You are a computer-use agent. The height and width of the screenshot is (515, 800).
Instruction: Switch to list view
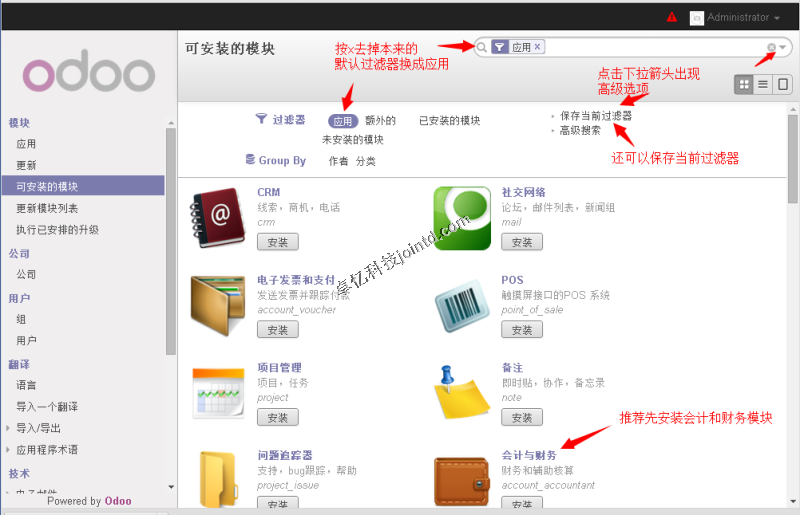763,85
